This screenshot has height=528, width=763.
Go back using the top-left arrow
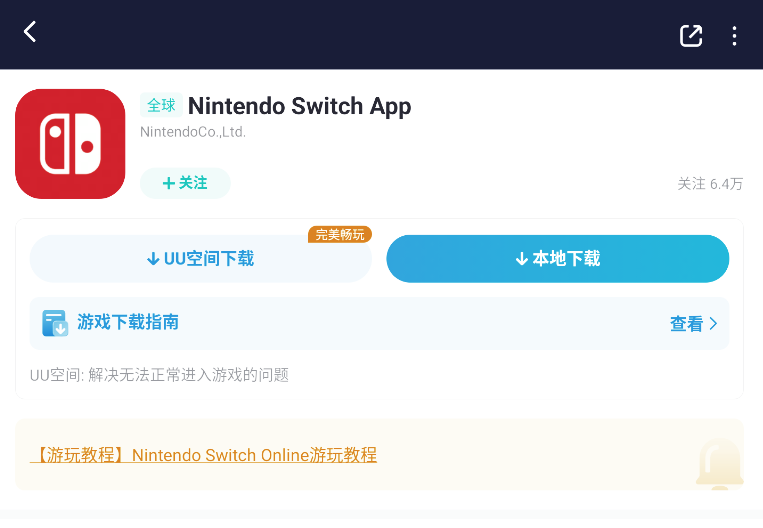[30, 32]
